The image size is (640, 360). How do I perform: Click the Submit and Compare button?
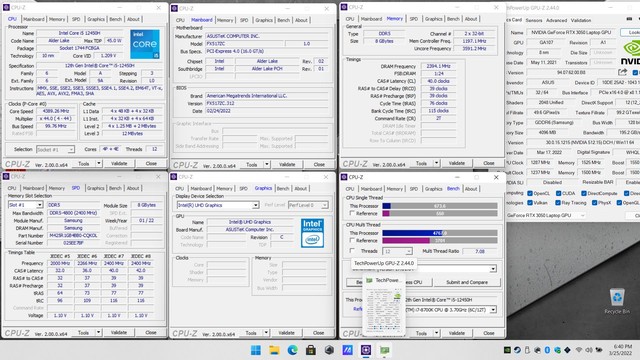467,282
